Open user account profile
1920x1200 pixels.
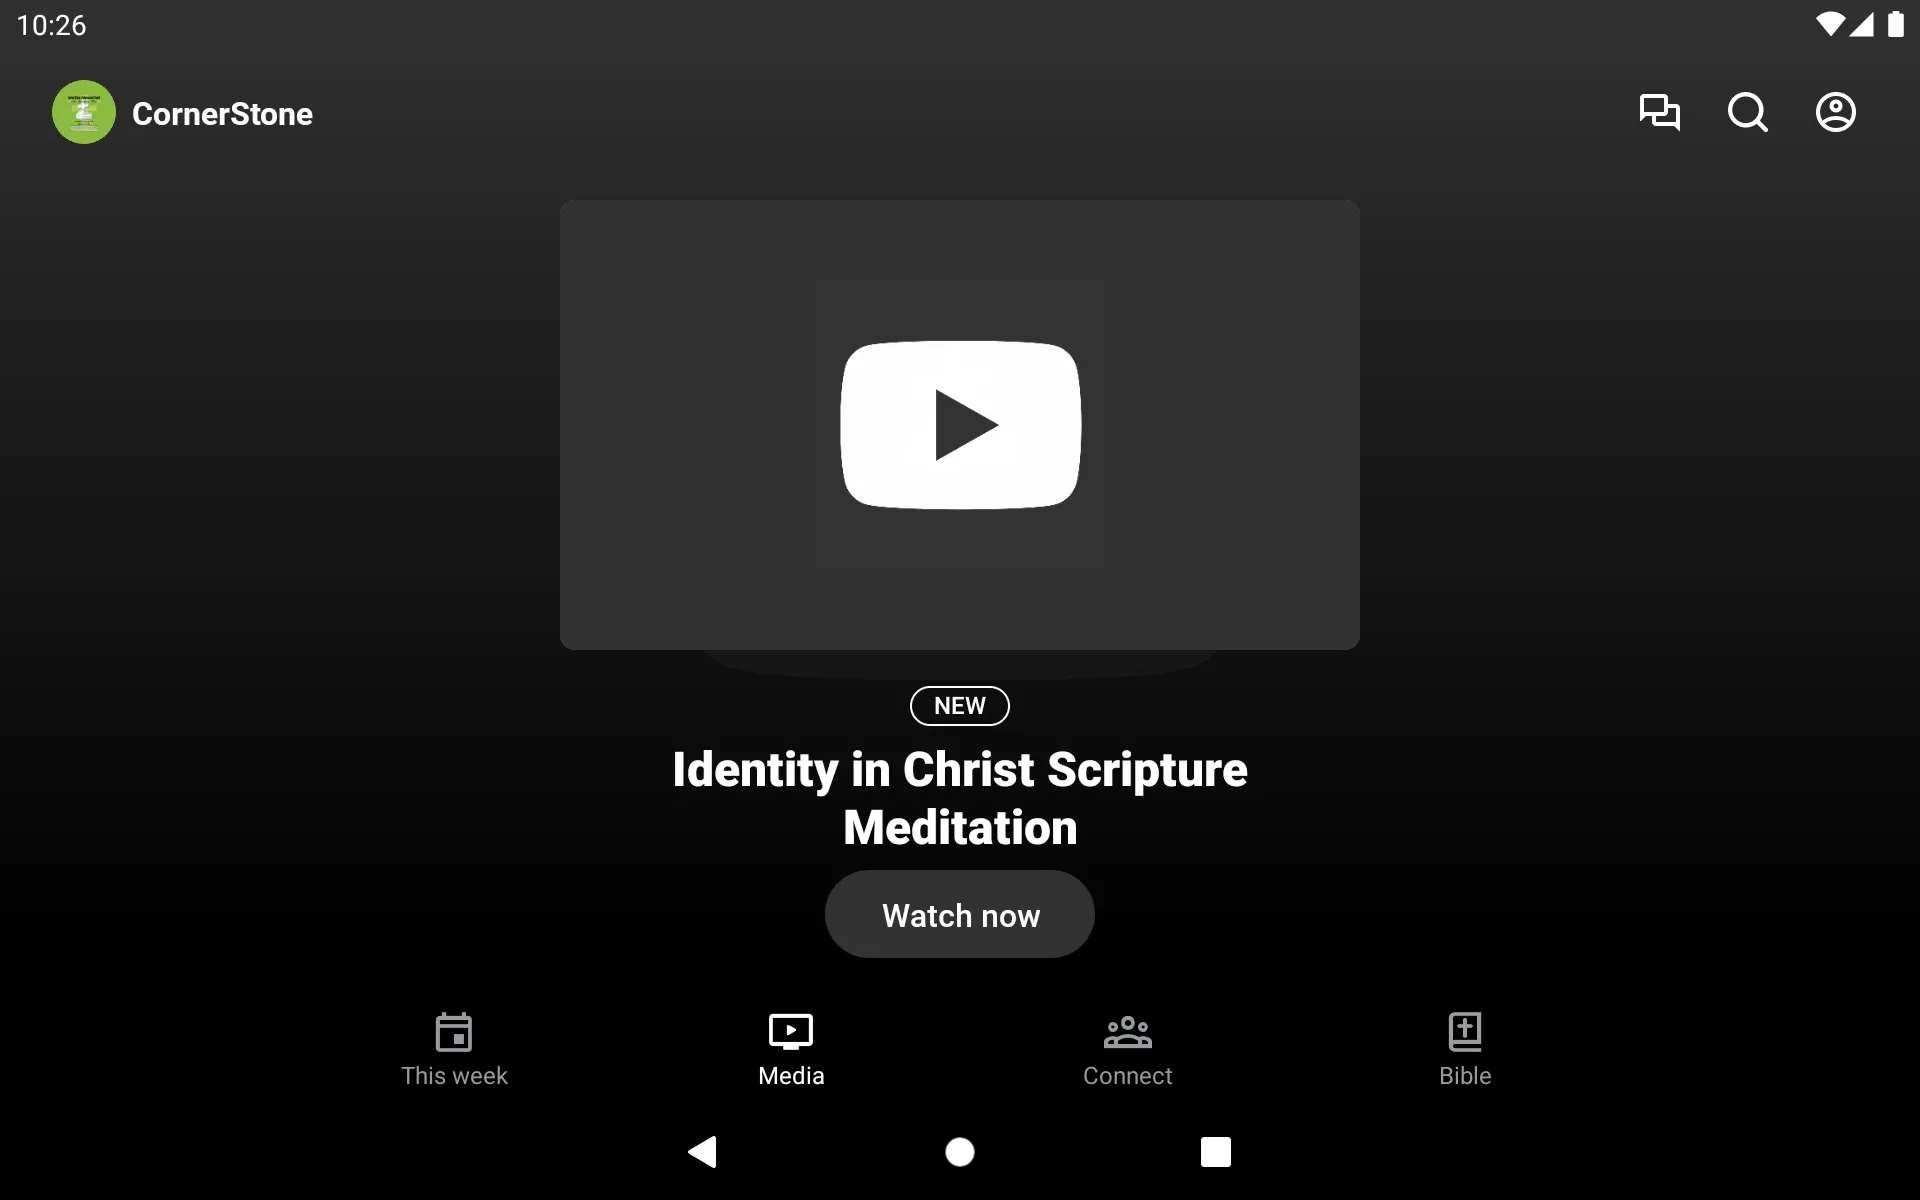point(1836,112)
